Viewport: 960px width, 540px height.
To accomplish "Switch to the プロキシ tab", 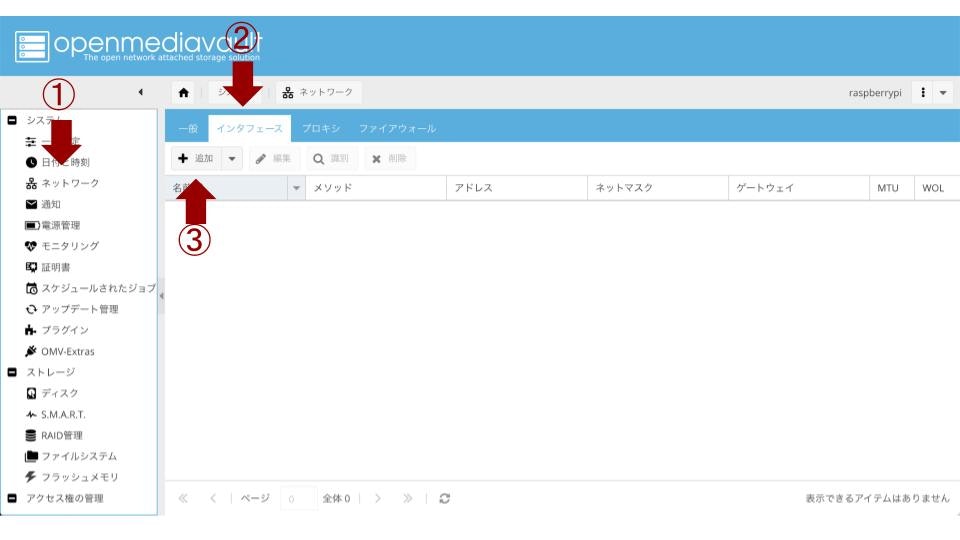I will [321, 129].
